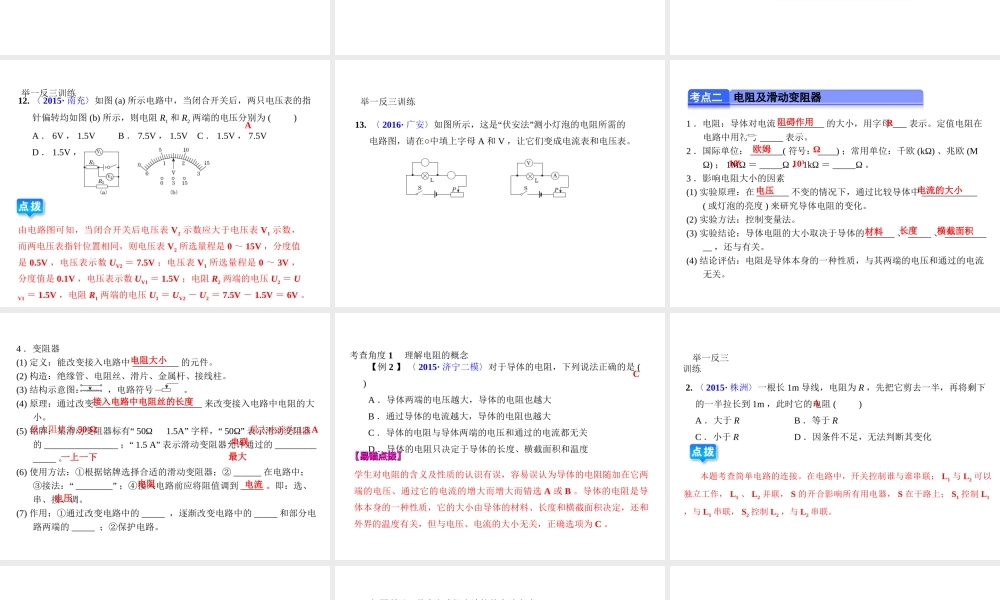Click the red answer 欧姆
1000x600 pixels.
(x=761, y=149)
